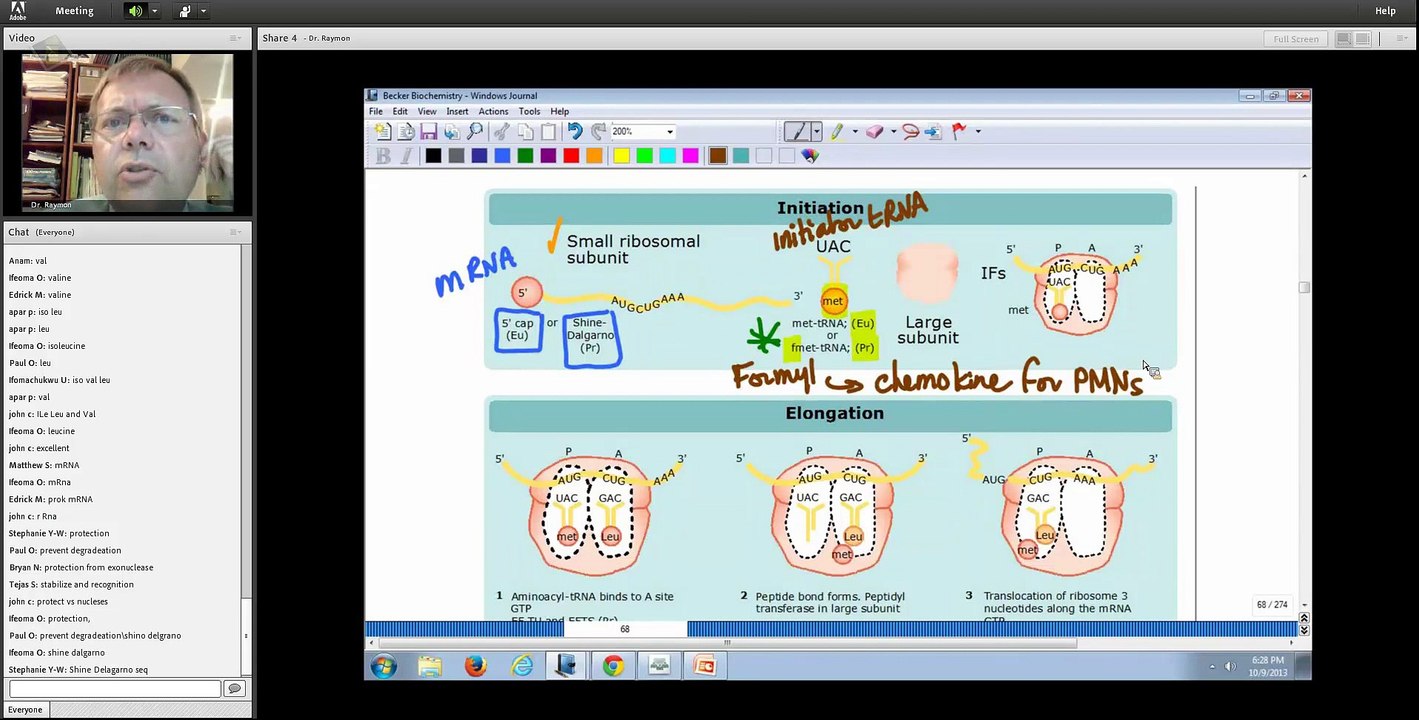Choose the Lasso selection tool
This screenshot has height=720, width=1419.
pos(910,131)
